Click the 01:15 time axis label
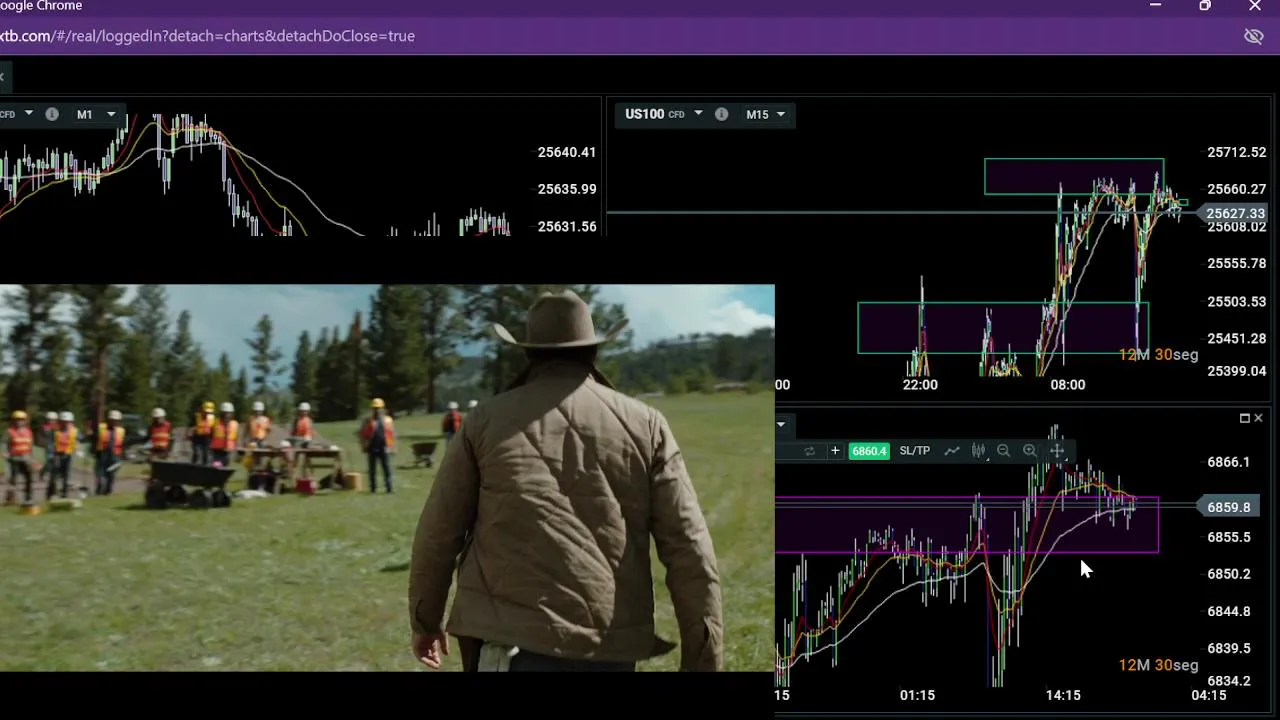 (x=917, y=695)
